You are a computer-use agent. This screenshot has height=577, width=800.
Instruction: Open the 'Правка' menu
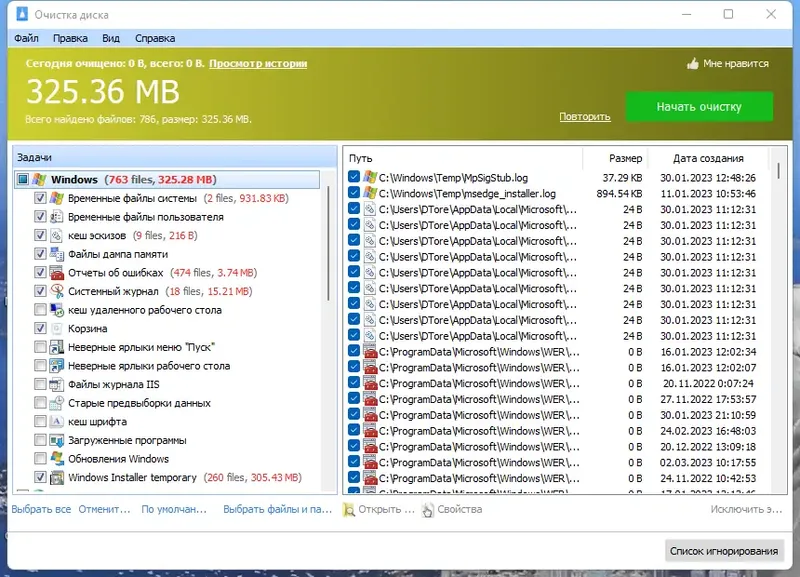[70, 38]
